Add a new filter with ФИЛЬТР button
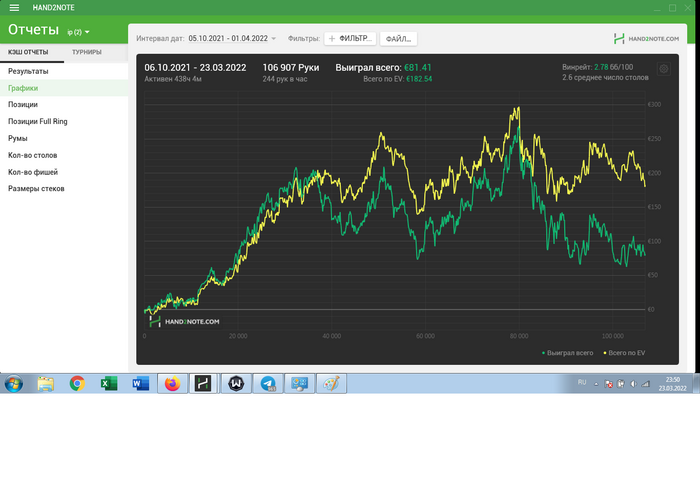 (350, 39)
